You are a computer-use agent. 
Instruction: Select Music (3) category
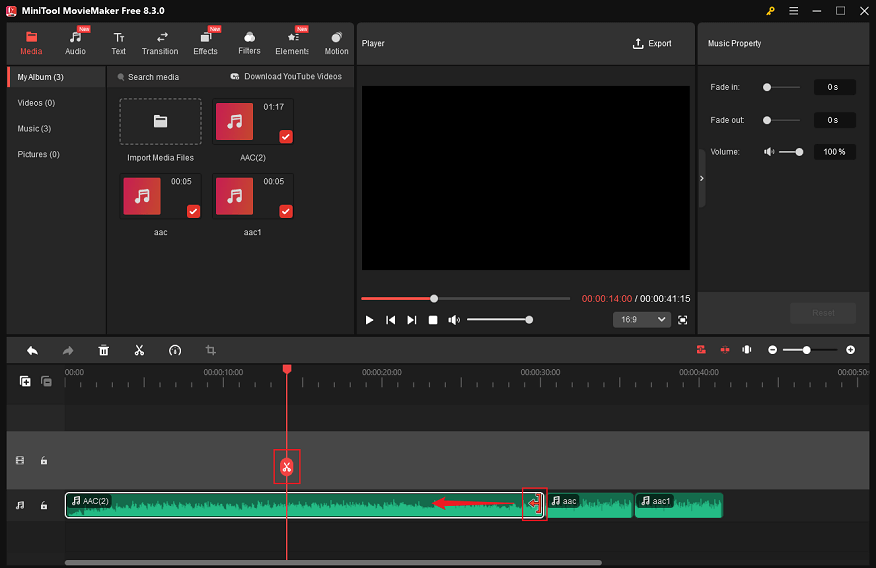(x=34, y=128)
